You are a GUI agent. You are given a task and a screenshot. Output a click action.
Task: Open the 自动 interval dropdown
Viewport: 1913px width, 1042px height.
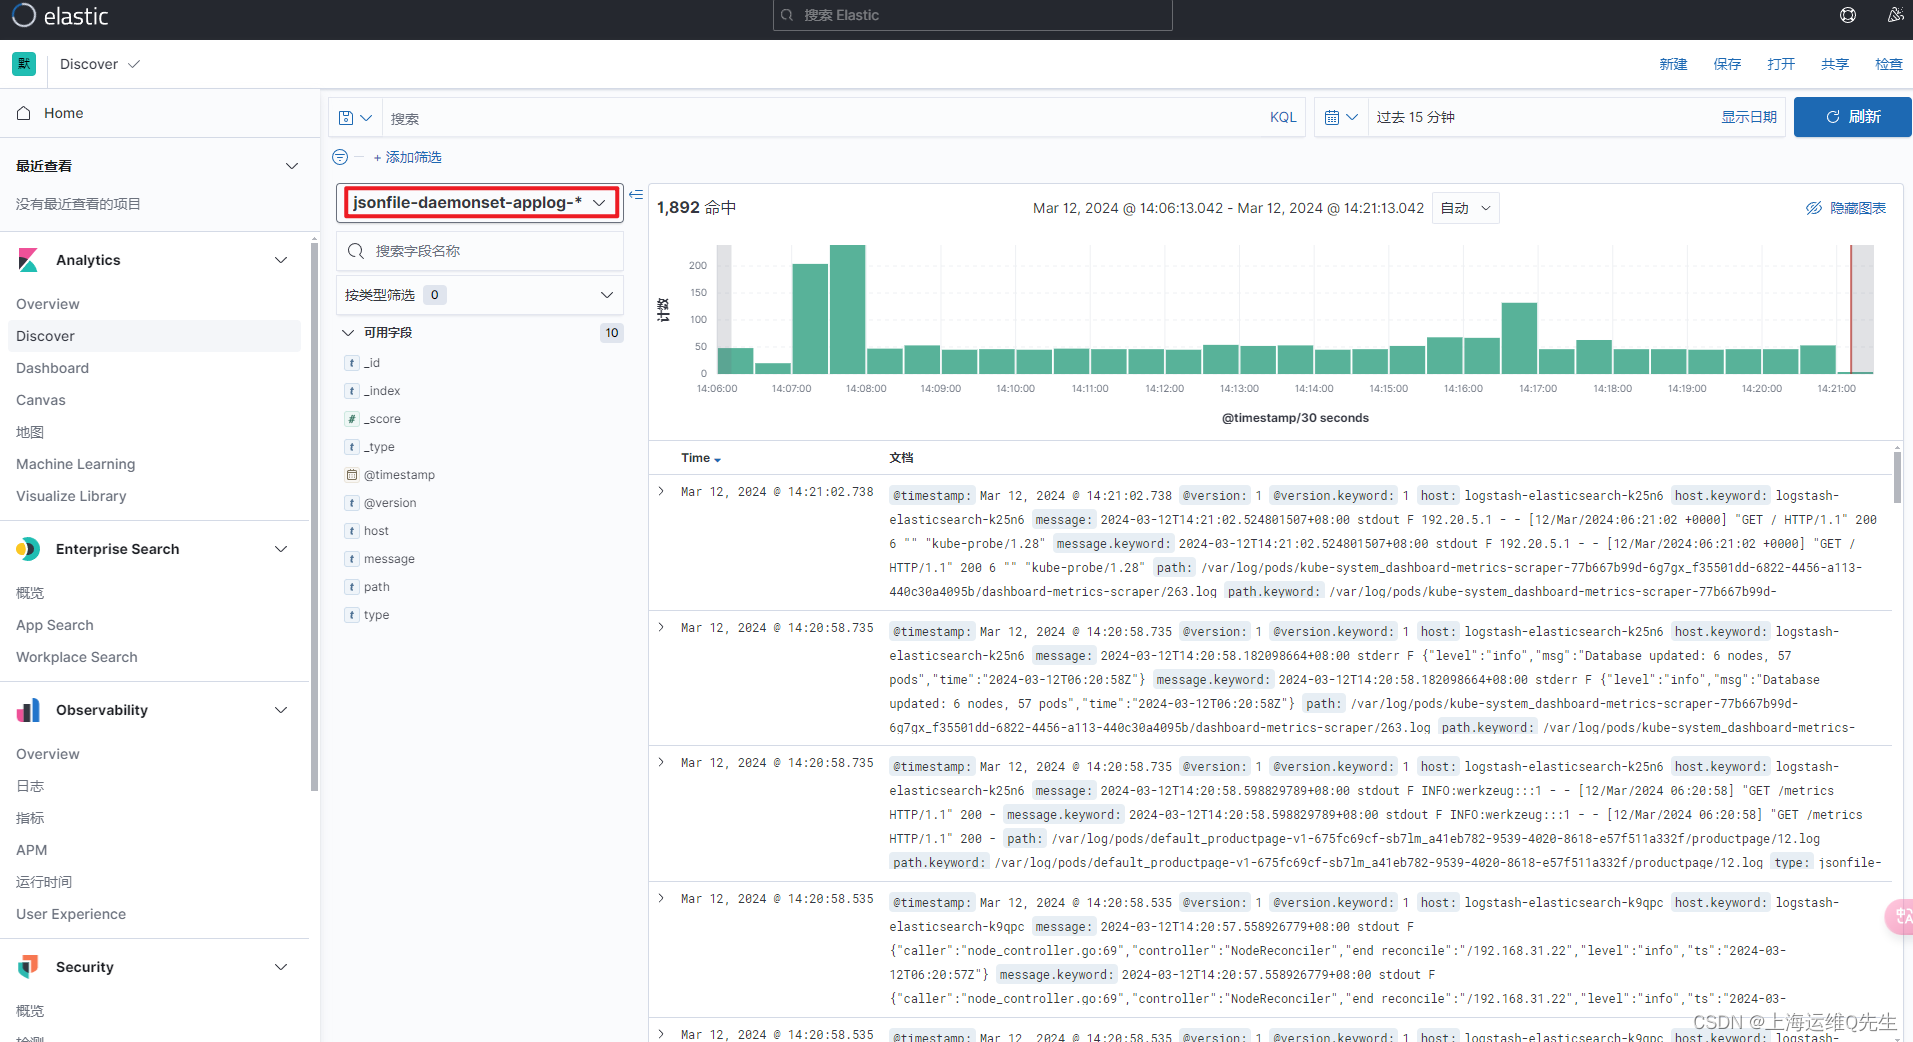point(1465,208)
